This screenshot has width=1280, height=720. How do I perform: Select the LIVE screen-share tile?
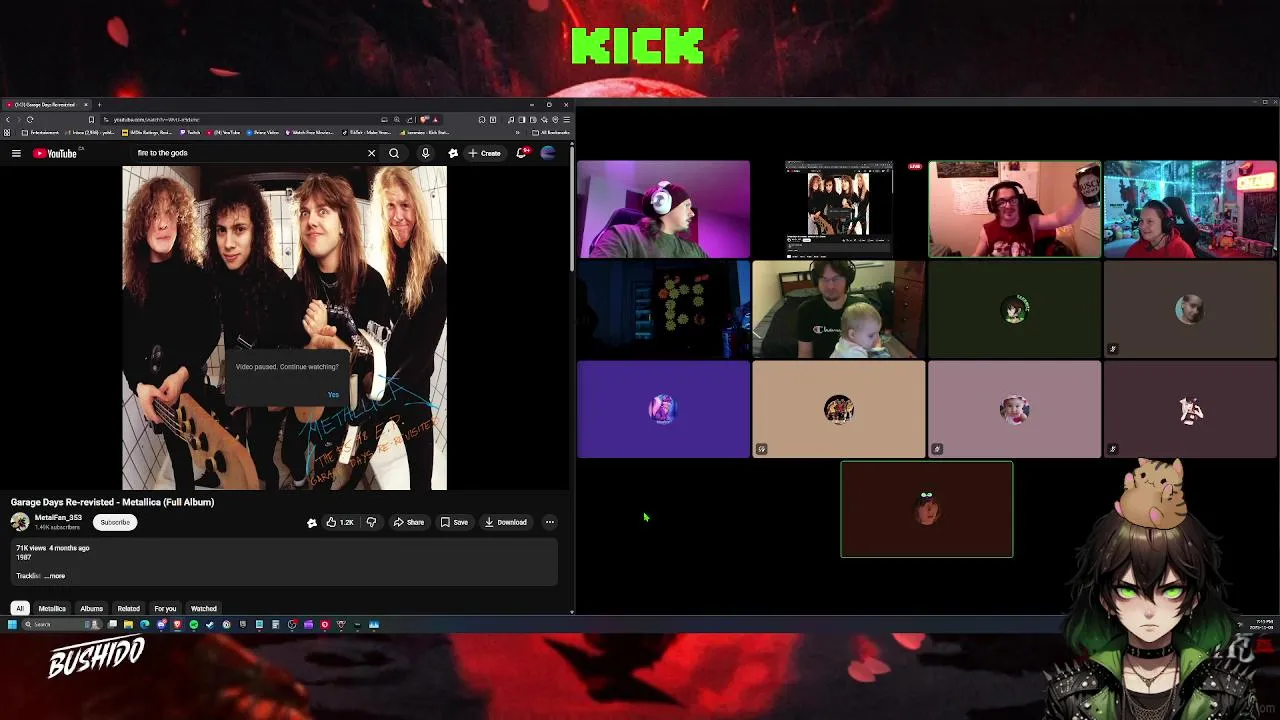pos(839,209)
